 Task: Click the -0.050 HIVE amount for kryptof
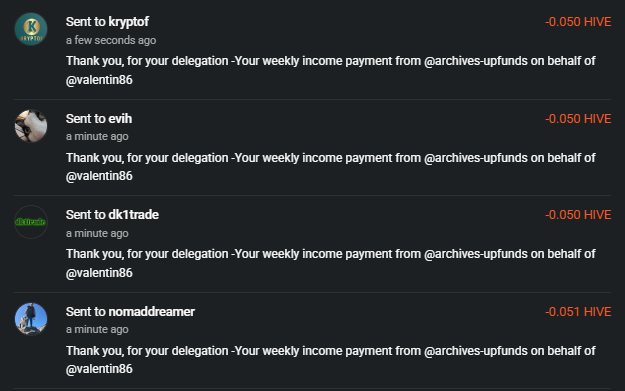(578, 22)
